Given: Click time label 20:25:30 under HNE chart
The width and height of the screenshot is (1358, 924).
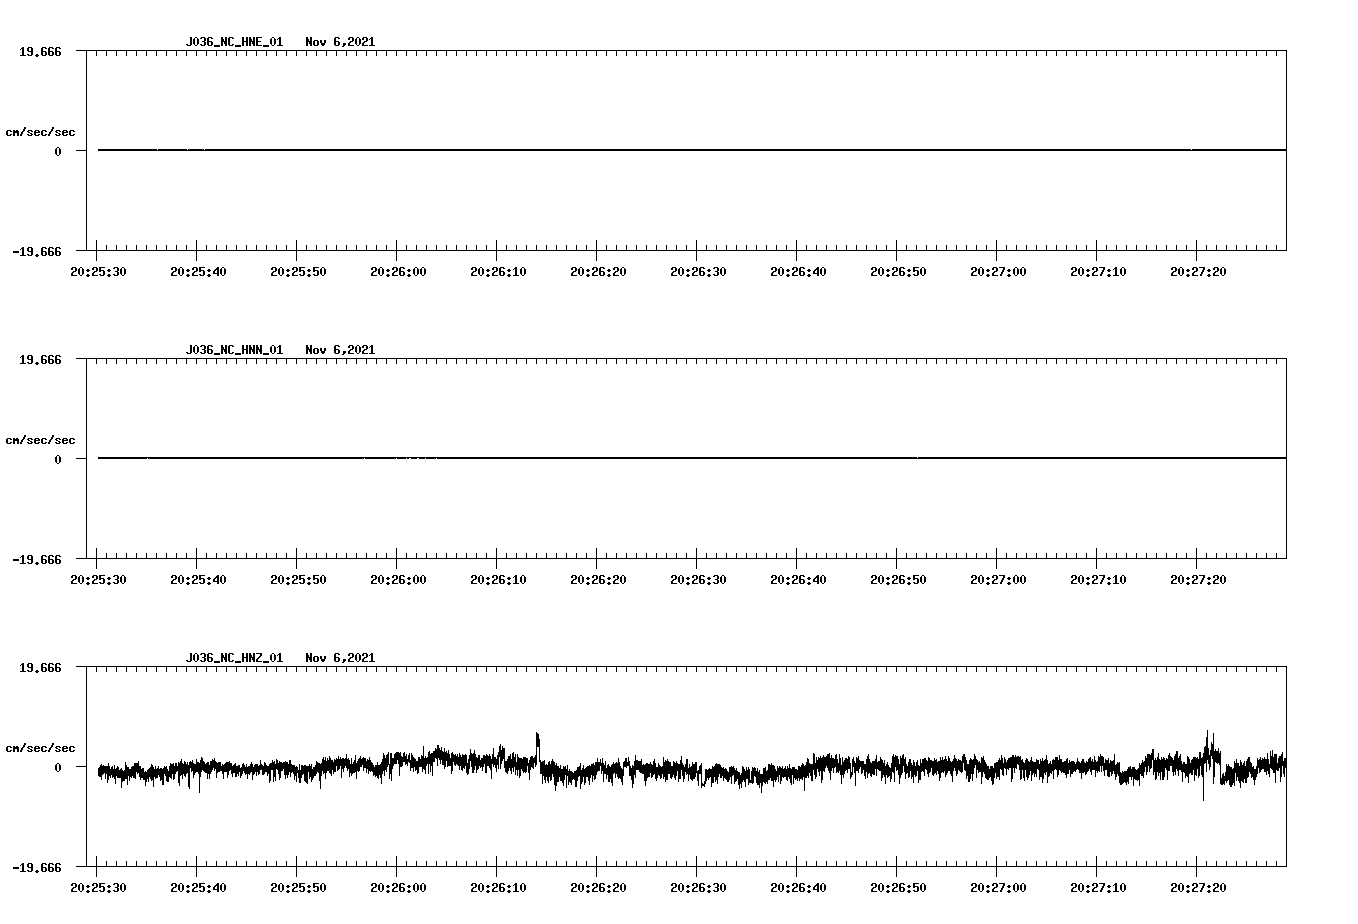Looking at the screenshot, I should pyautogui.click(x=98, y=271).
